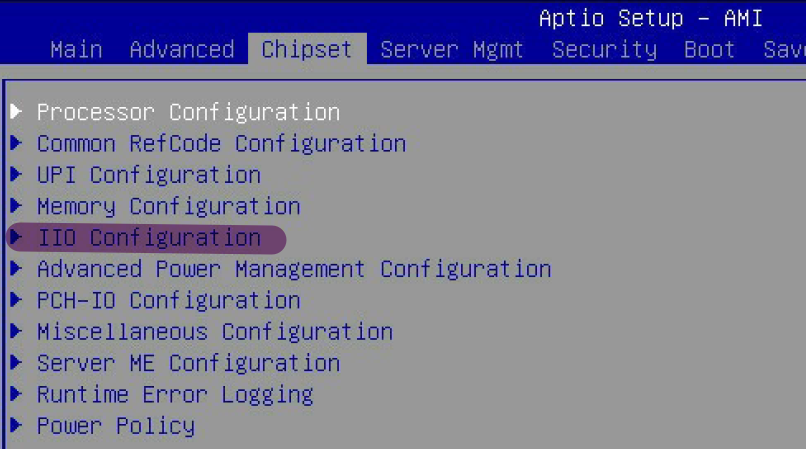Expand Power Policy submenu arrow
806x449 pixels.
pos(16,425)
